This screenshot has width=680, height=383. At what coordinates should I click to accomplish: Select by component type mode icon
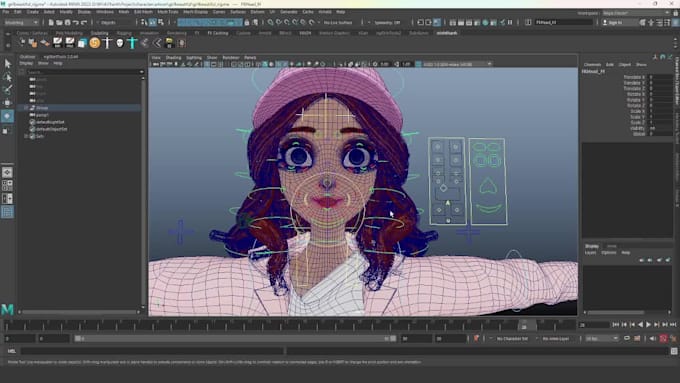pos(161,22)
